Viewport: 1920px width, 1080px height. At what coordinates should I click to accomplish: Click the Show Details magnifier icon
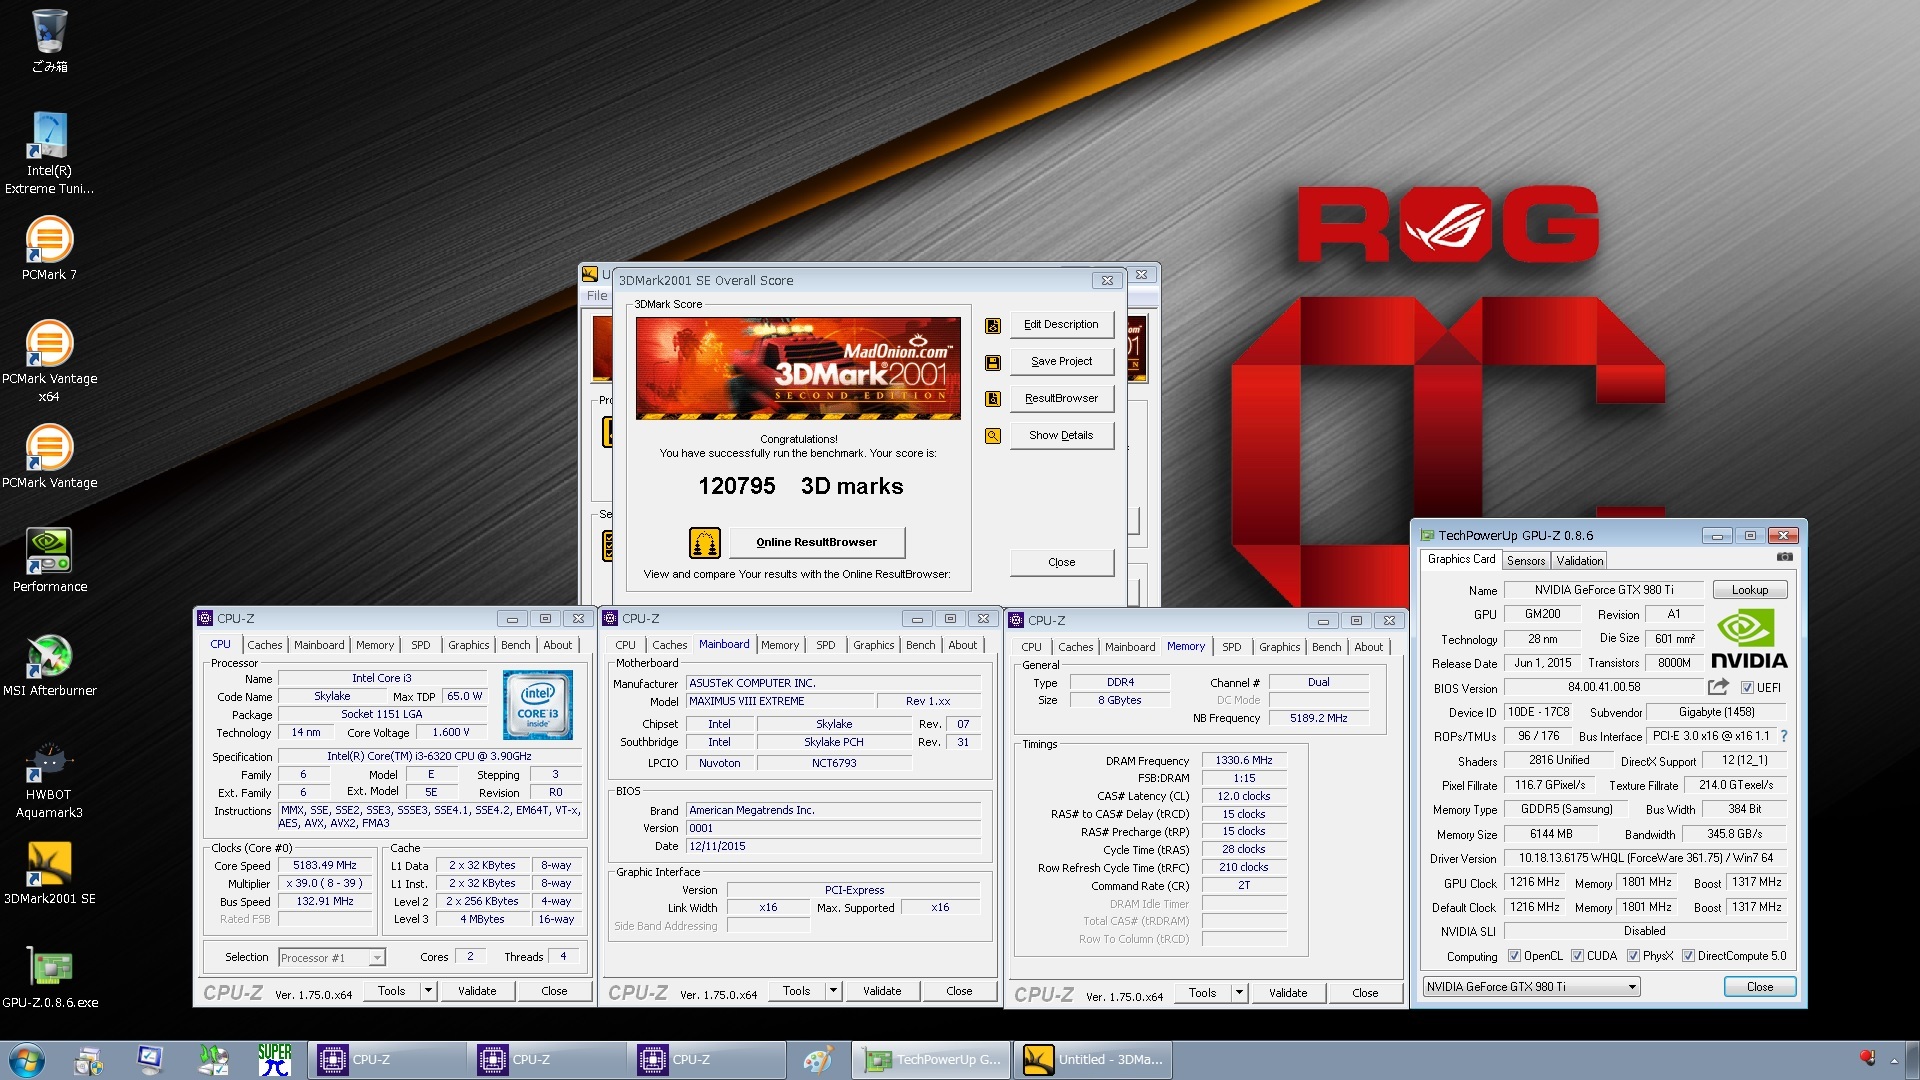click(x=993, y=436)
